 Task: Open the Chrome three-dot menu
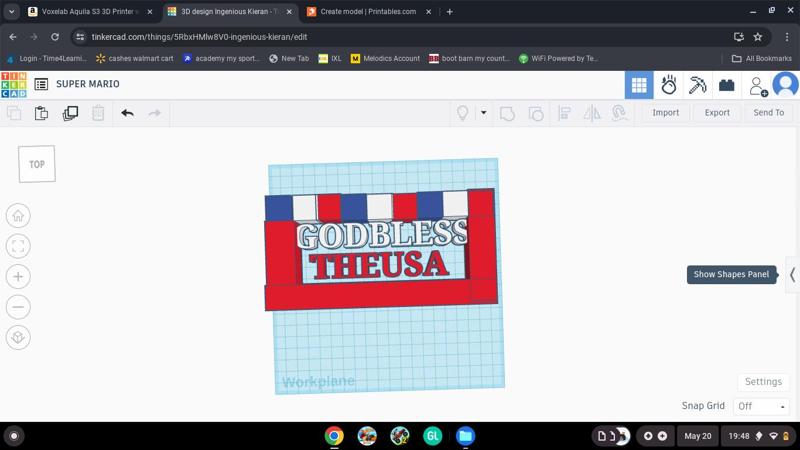[x=787, y=37]
